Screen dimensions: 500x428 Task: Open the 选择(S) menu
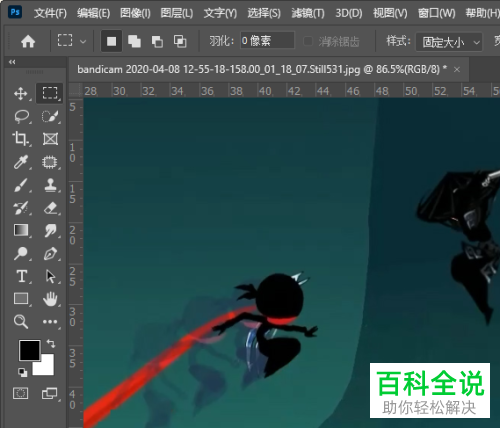[264, 13]
